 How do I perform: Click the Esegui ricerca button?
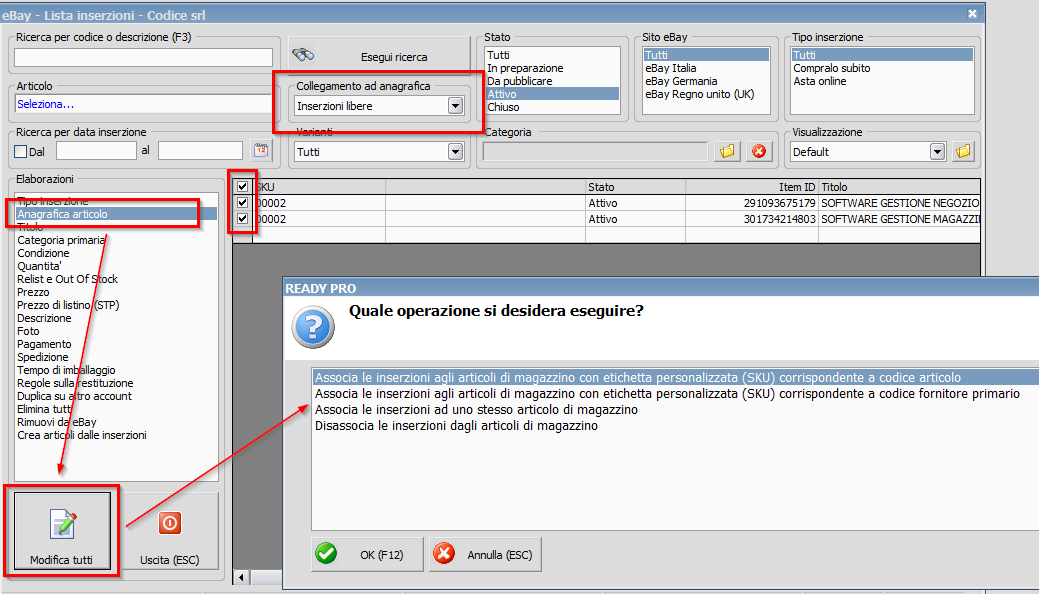(379, 56)
